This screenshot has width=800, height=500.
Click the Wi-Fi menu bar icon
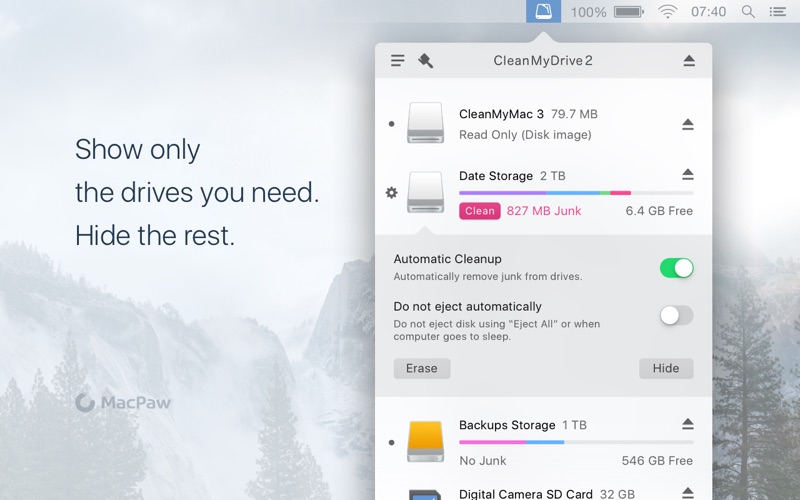tap(667, 11)
